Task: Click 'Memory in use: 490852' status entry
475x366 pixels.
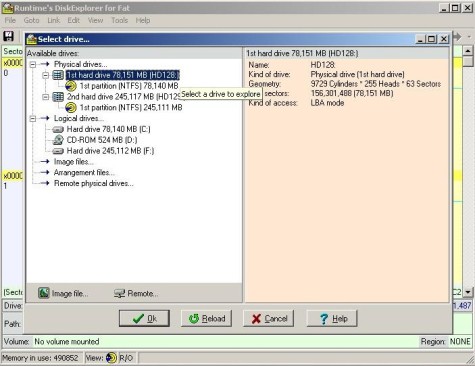Action: point(40,358)
